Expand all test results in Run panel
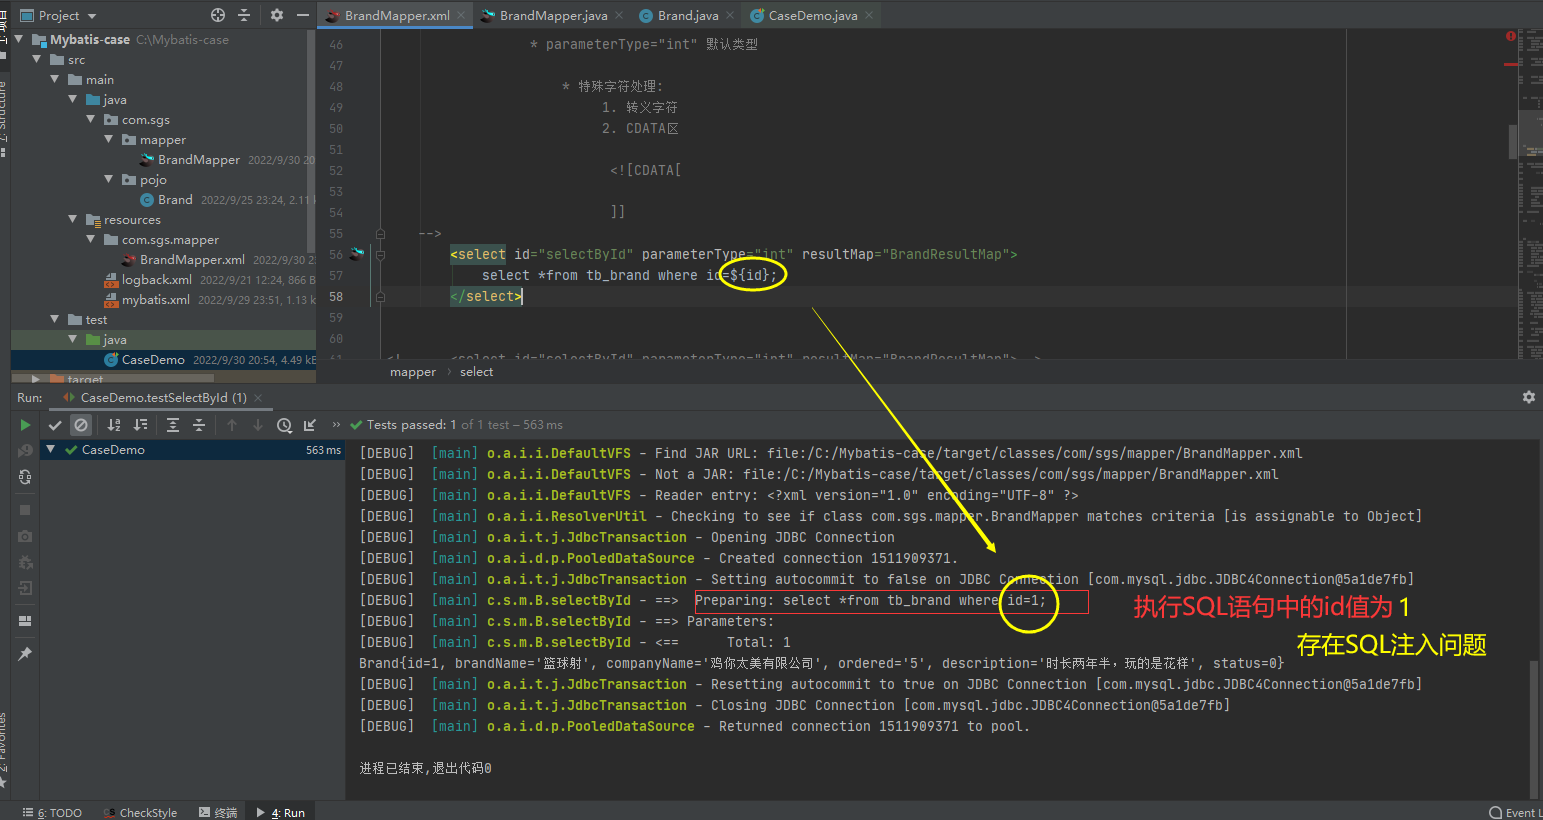The height and width of the screenshot is (820, 1543). pyautogui.click(x=173, y=425)
